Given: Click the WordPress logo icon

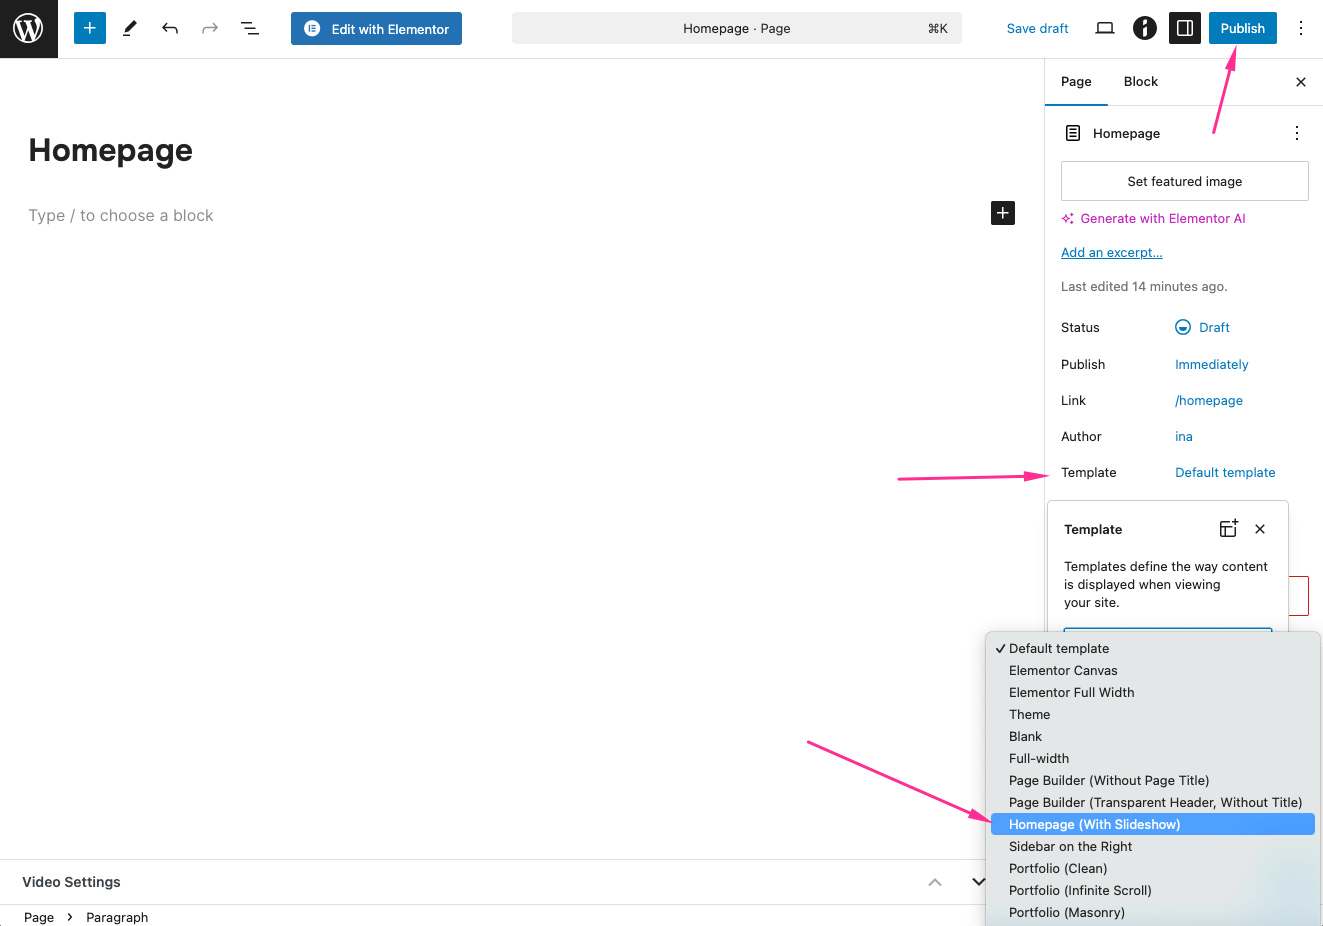Looking at the screenshot, I should tap(28, 29).
